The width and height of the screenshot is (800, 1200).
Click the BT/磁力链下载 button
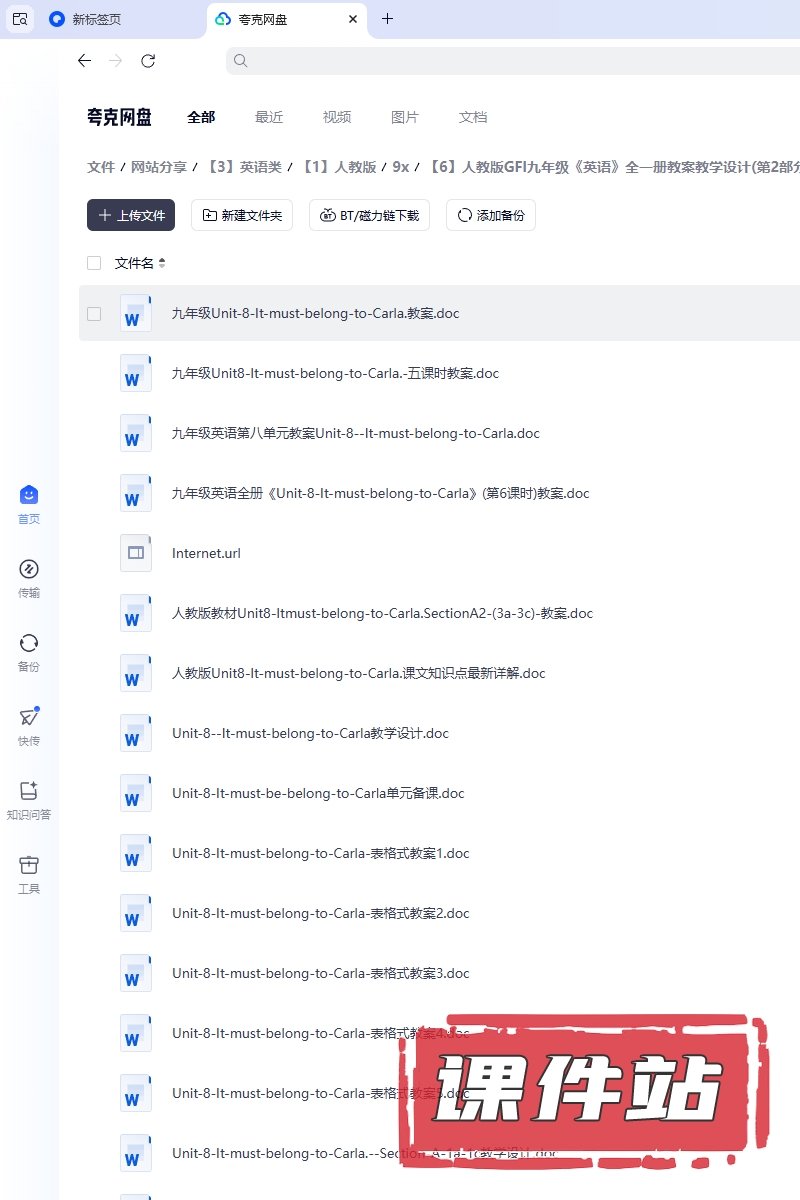(x=370, y=215)
